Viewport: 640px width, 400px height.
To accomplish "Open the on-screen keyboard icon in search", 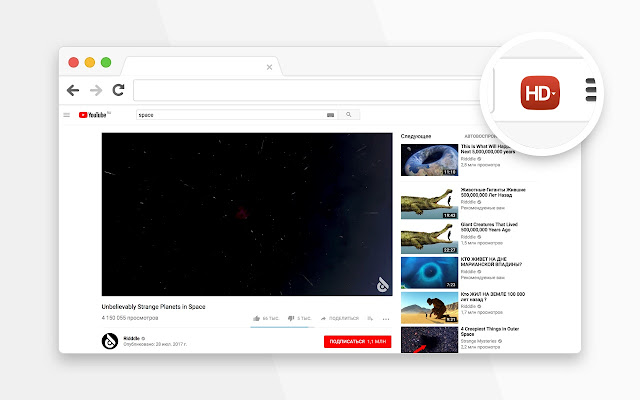I will pyautogui.click(x=331, y=115).
